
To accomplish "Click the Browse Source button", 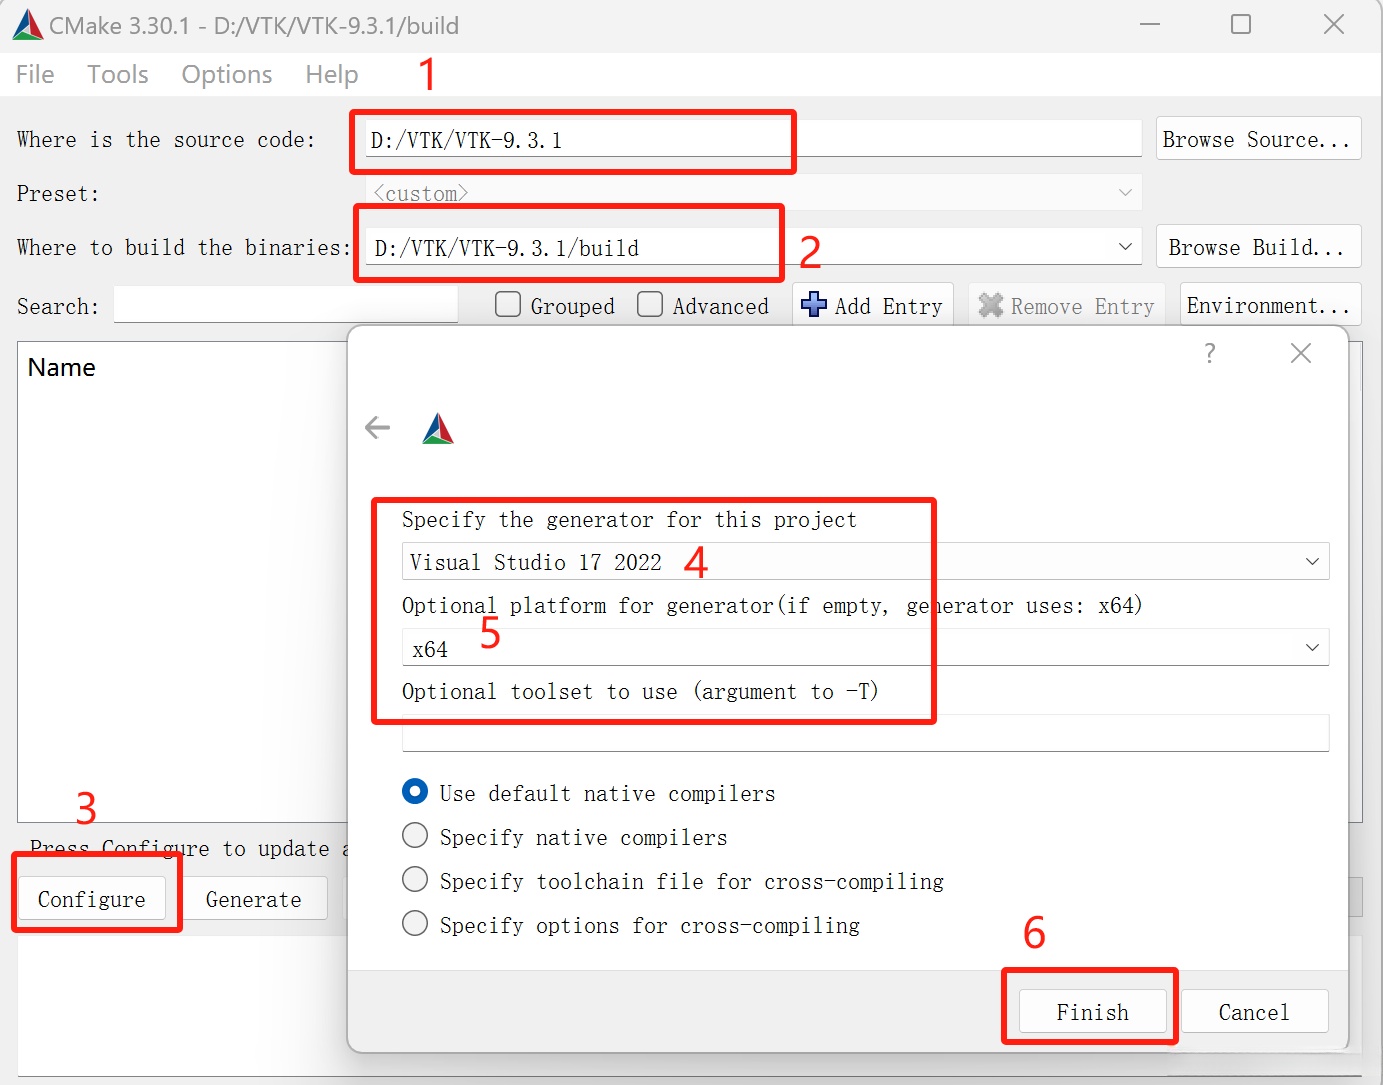I will (1258, 139).
